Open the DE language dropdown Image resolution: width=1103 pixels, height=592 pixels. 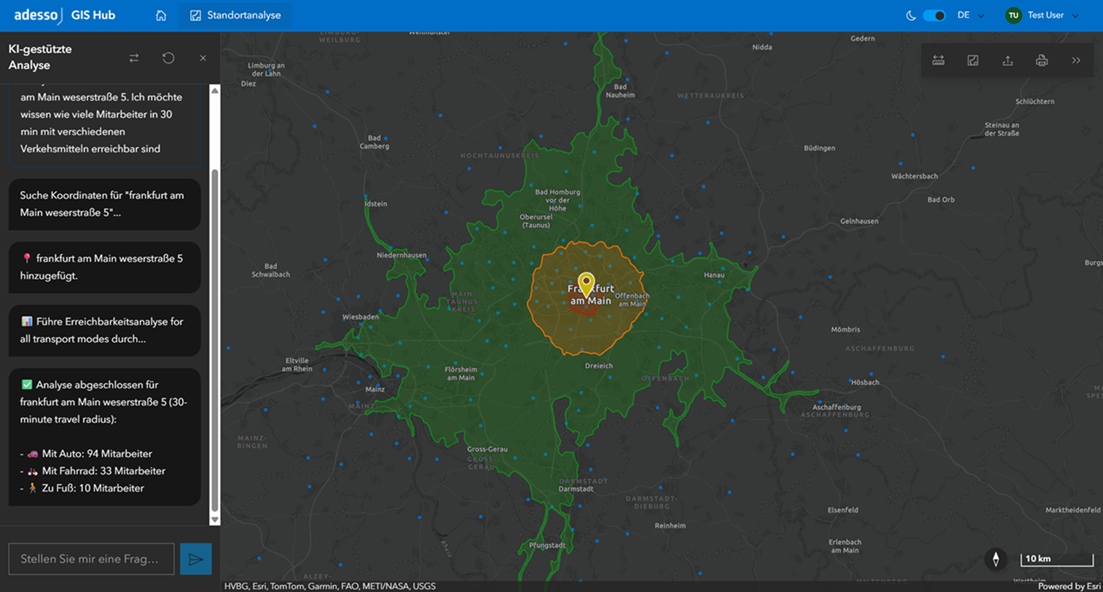[x=971, y=15]
